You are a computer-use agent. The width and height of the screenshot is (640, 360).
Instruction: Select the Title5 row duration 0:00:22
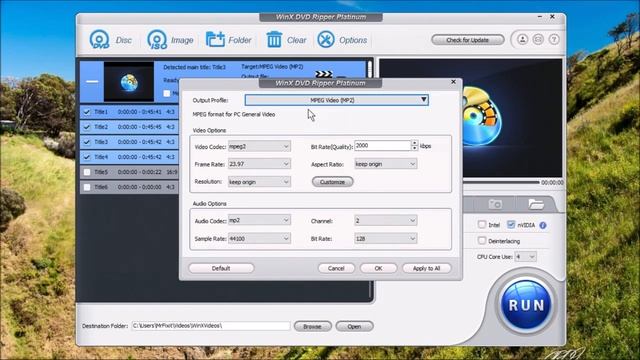[140, 172]
